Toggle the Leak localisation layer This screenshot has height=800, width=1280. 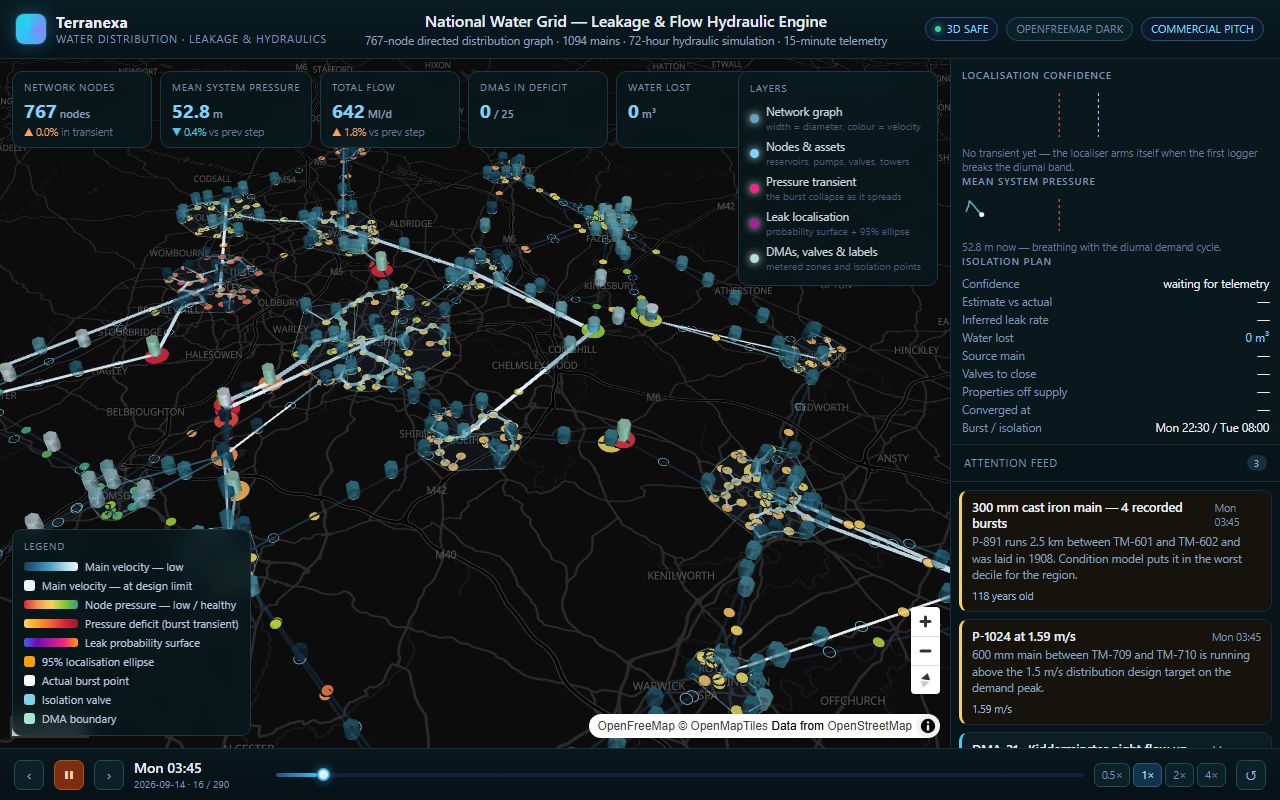[838, 223]
